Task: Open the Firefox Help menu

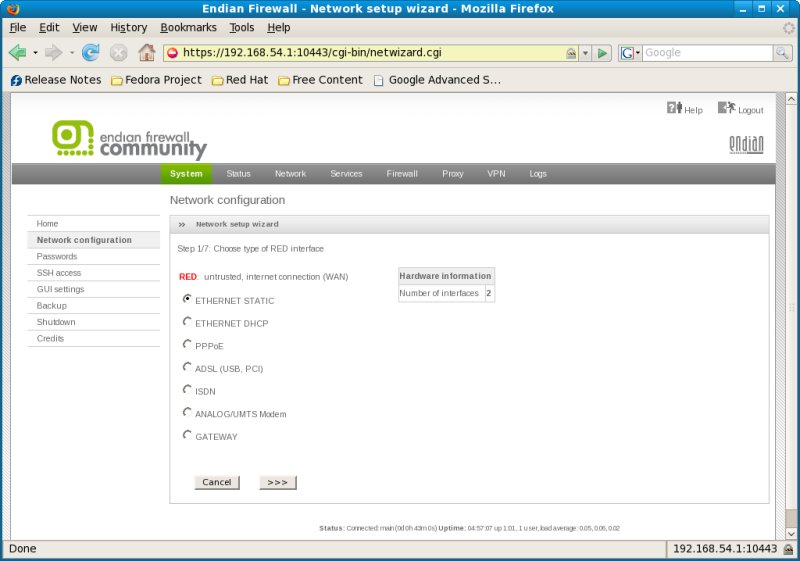Action: pyautogui.click(x=279, y=28)
